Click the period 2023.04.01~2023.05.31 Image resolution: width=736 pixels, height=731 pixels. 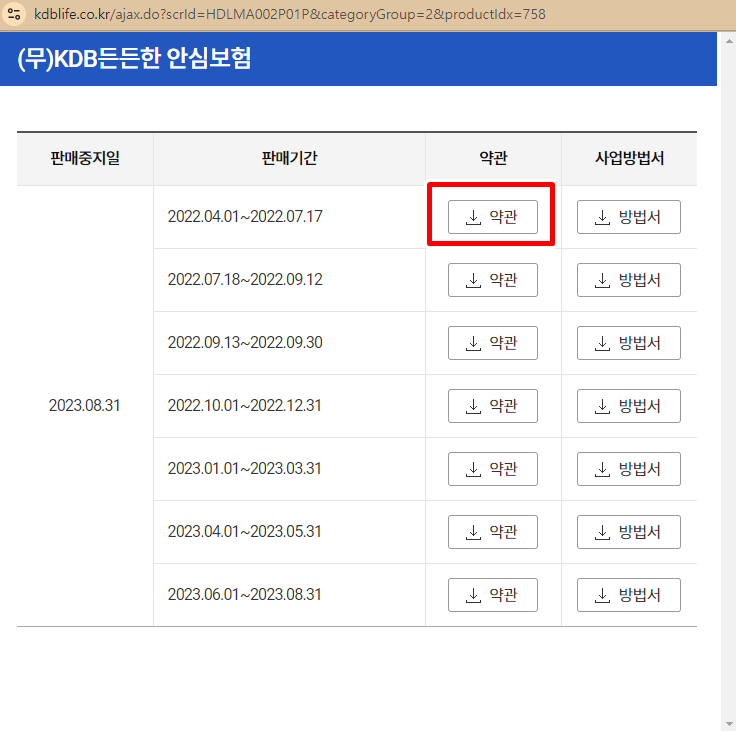tap(245, 531)
